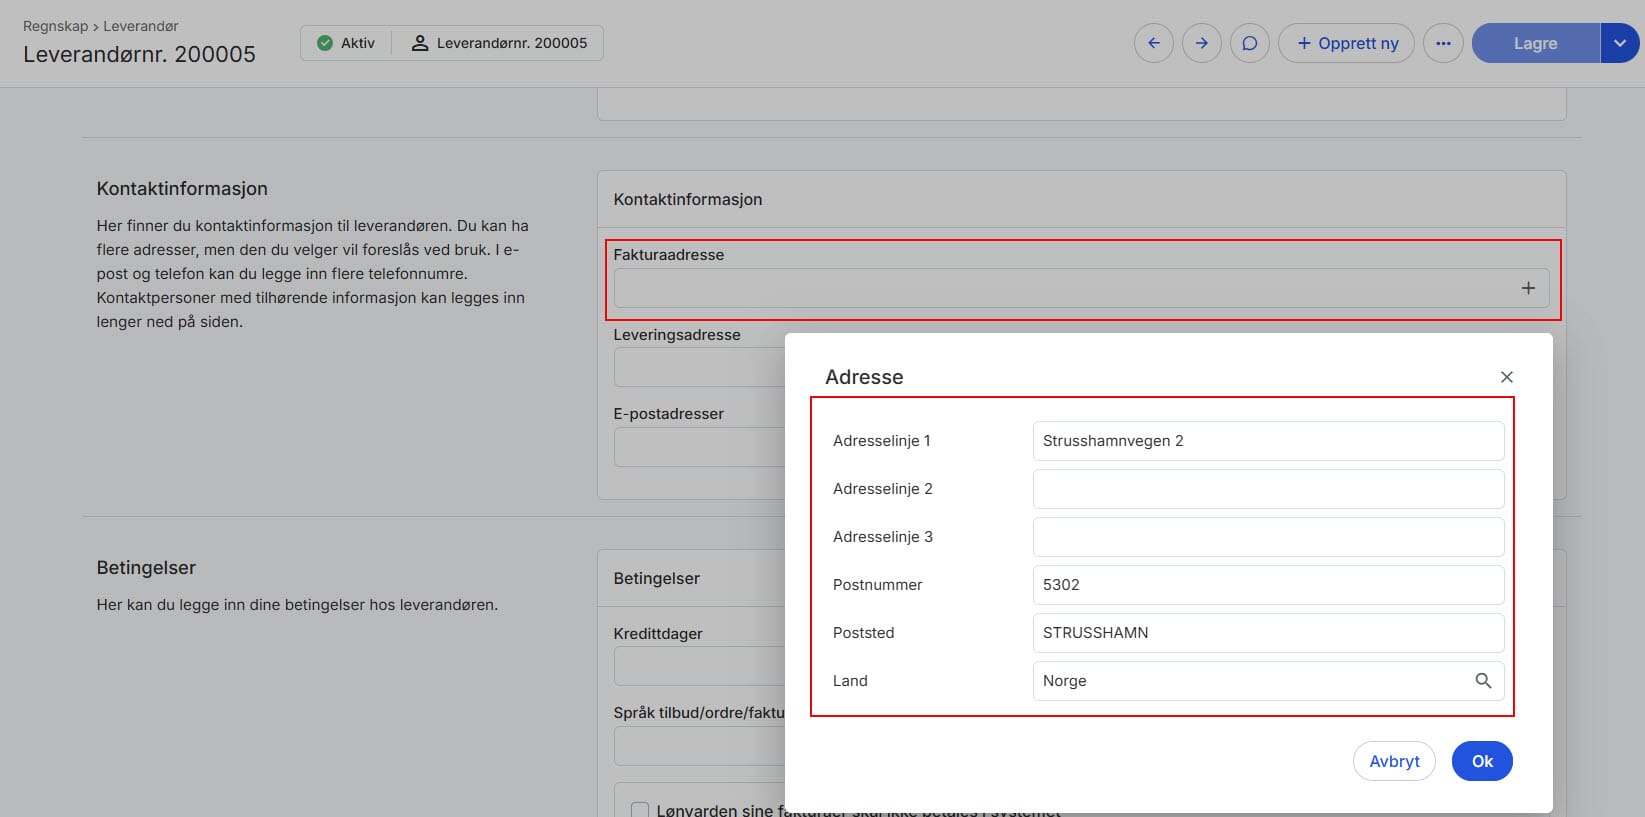
Task: Click the green Aktiv status check icon
Action: [x=324, y=43]
